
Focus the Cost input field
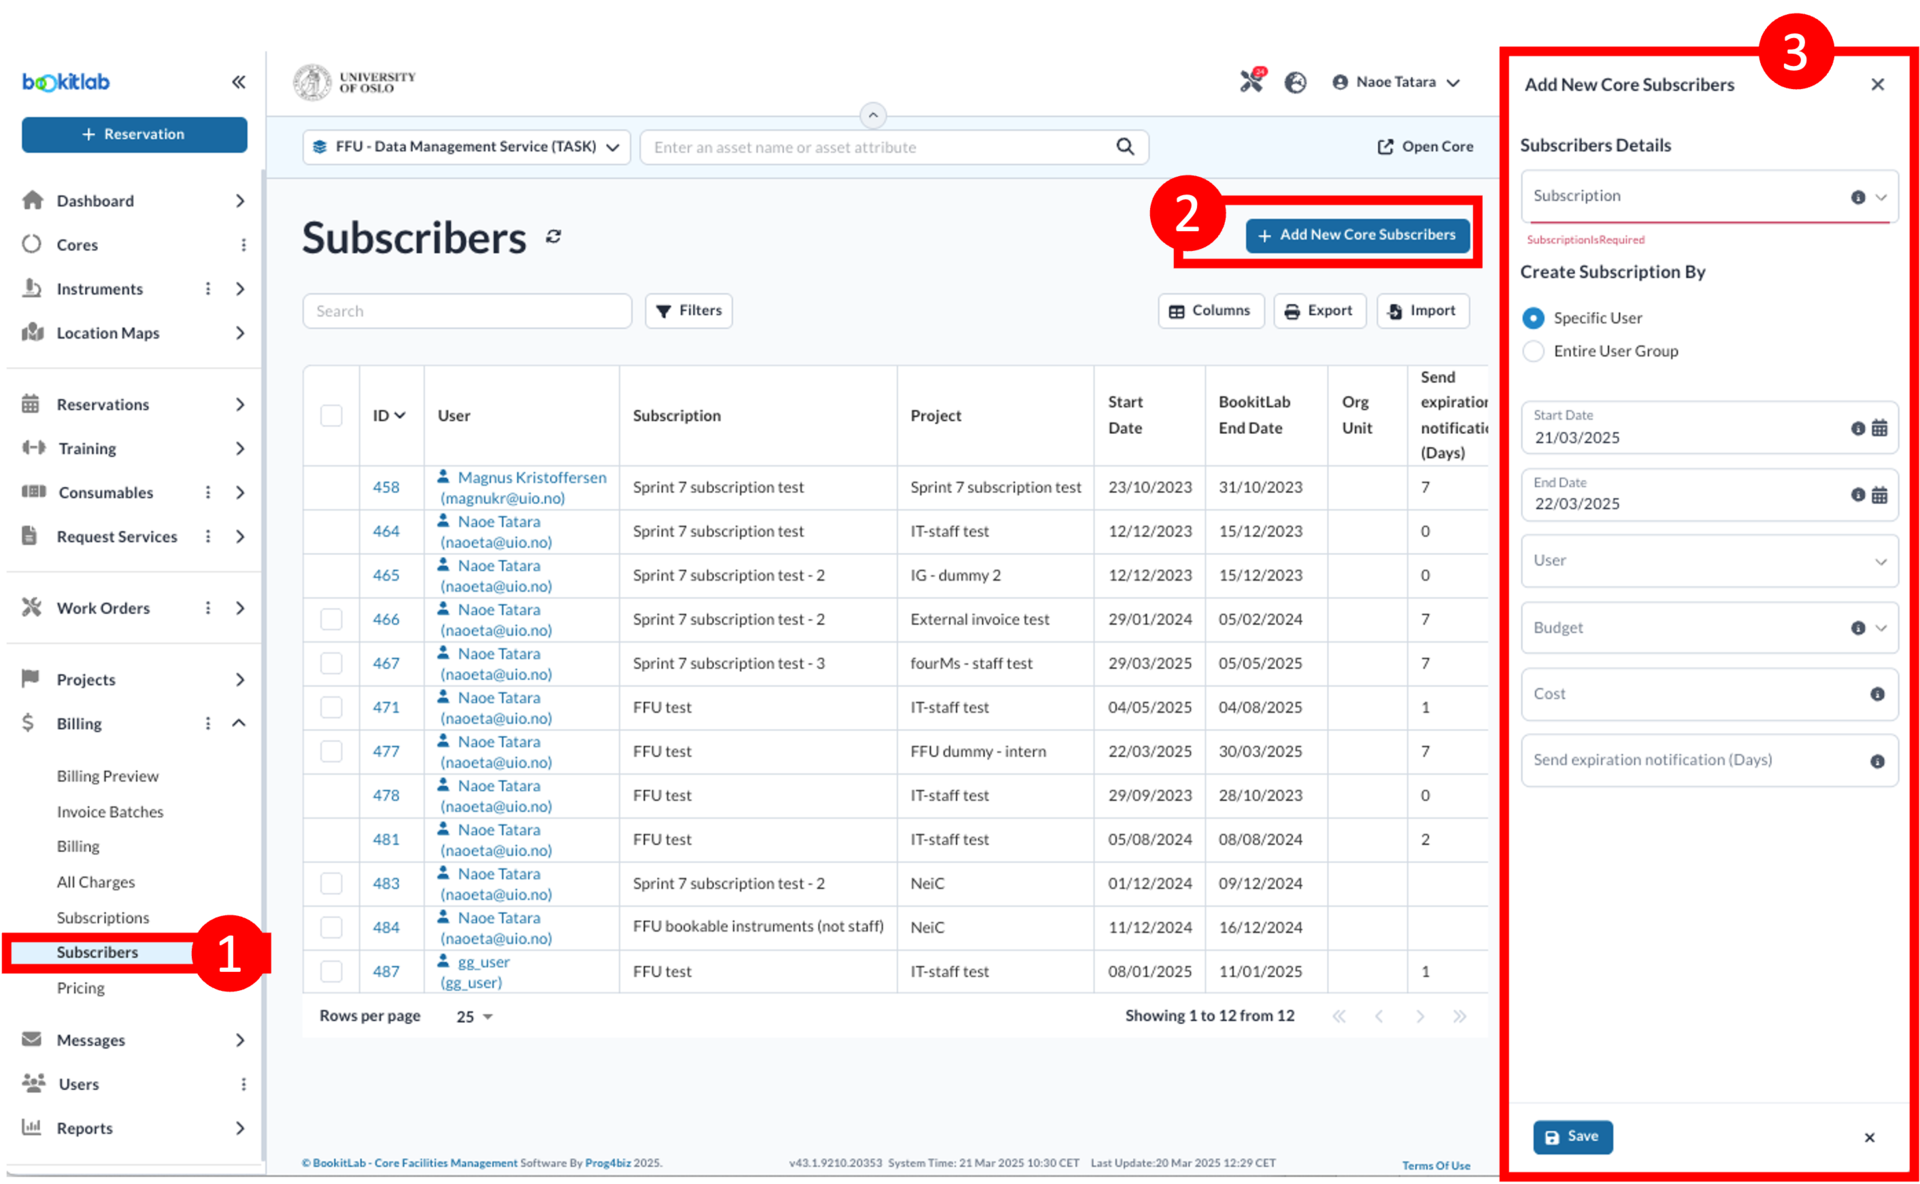click(1708, 694)
